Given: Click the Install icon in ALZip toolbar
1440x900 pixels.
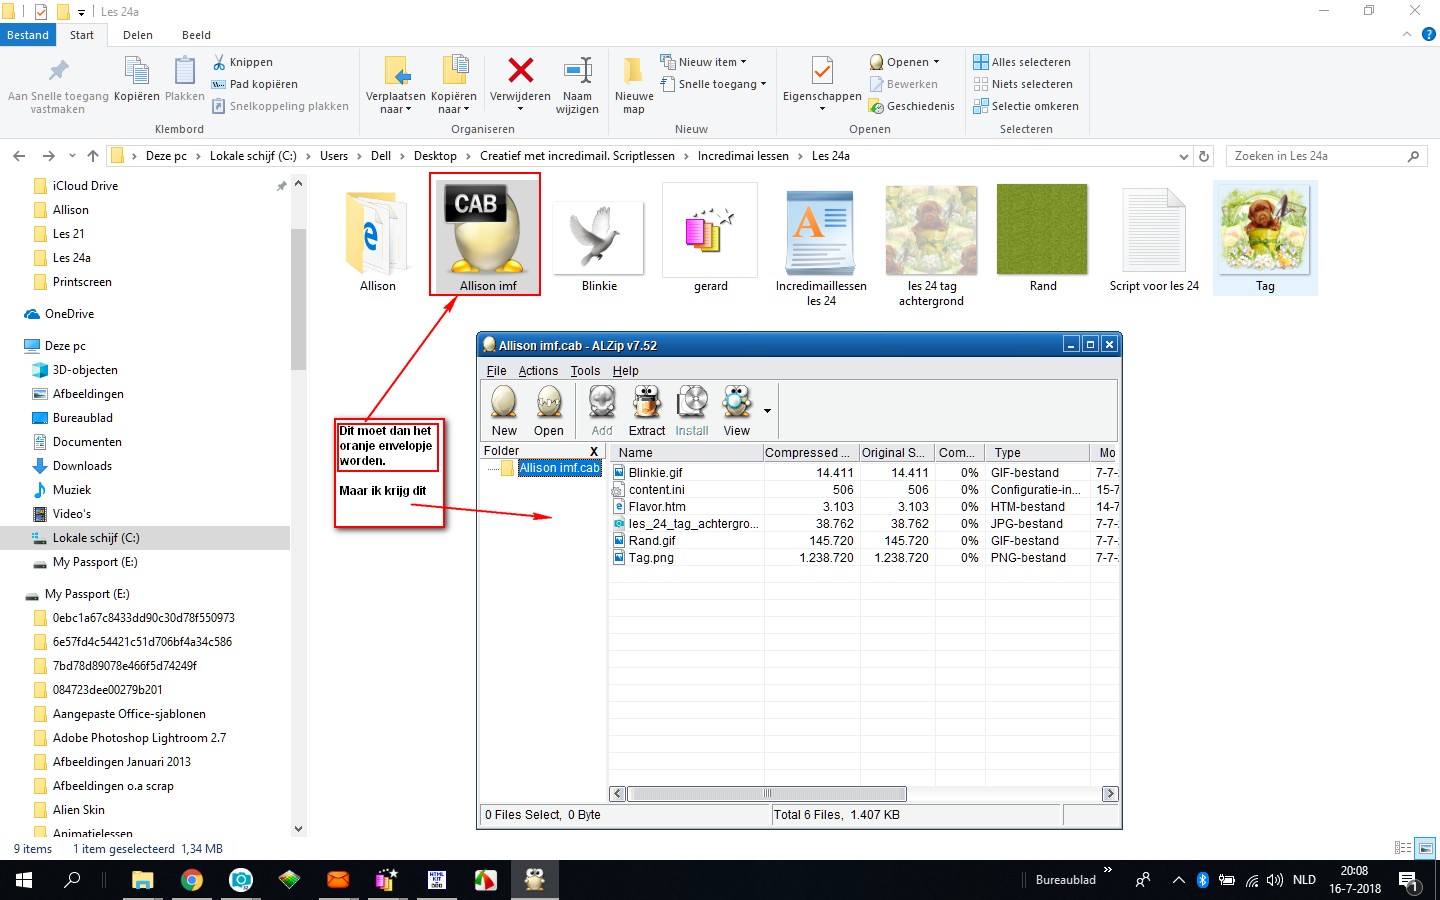Looking at the screenshot, I should (x=692, y=402).
